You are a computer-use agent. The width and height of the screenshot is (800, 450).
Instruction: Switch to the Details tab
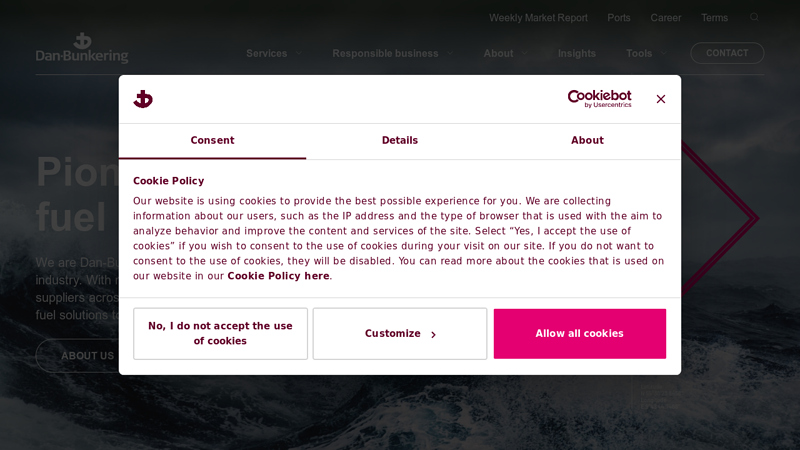399,141
